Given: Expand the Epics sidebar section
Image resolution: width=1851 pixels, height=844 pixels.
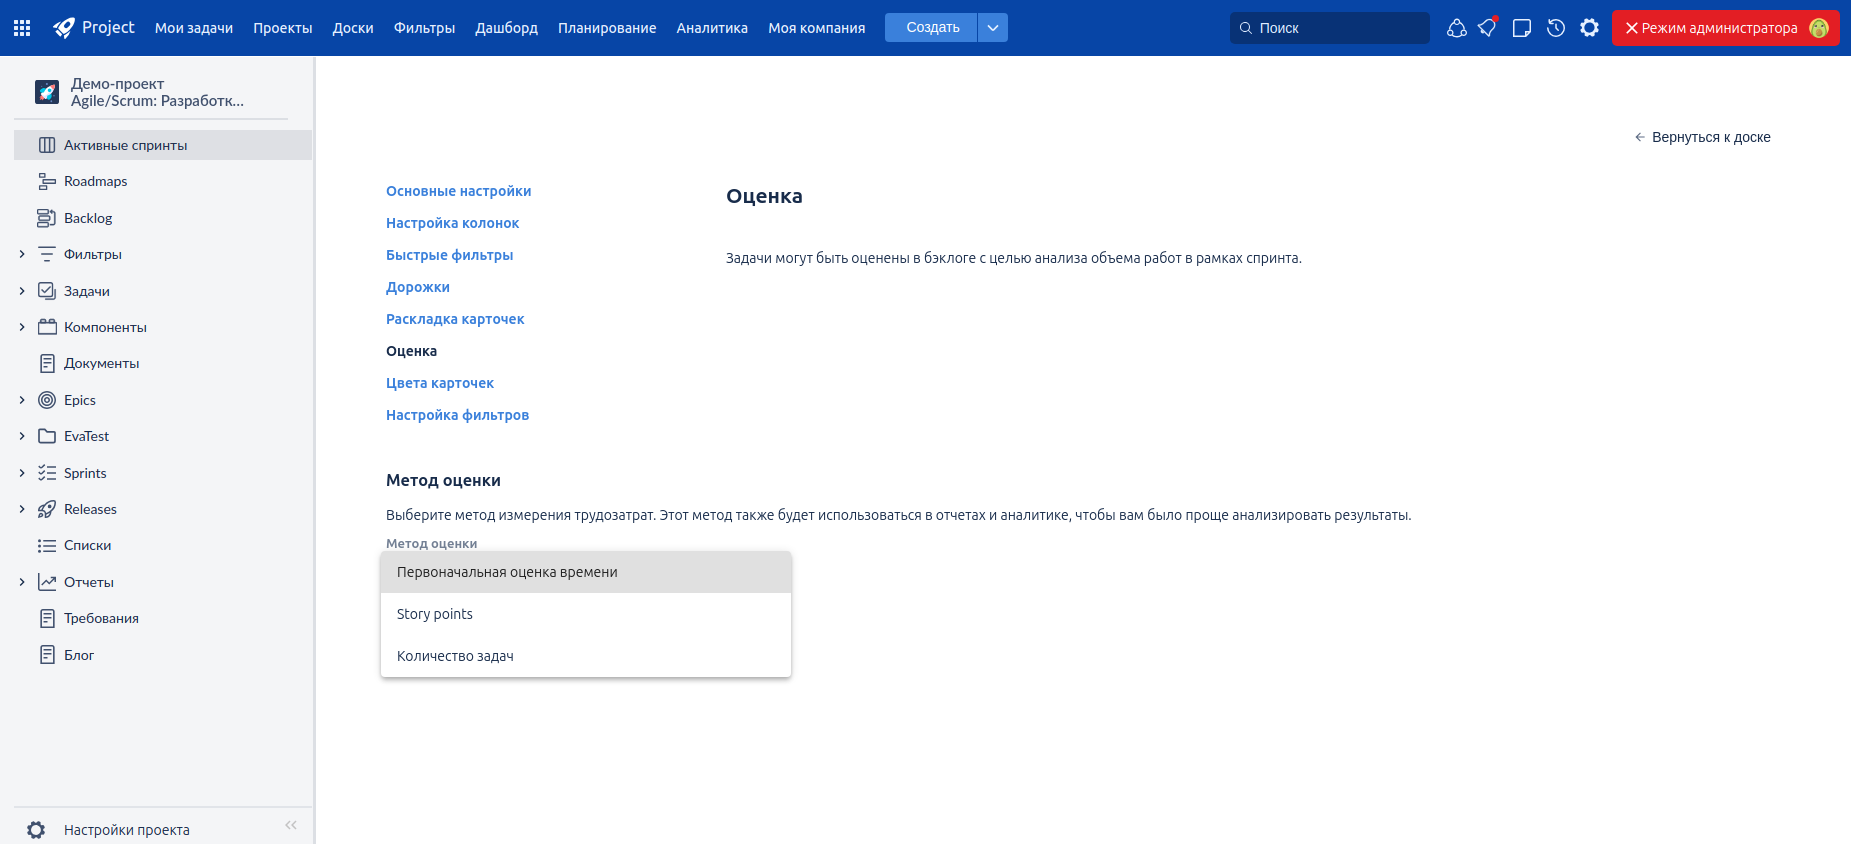Looking at the screenshot, I should click(22, 400).
